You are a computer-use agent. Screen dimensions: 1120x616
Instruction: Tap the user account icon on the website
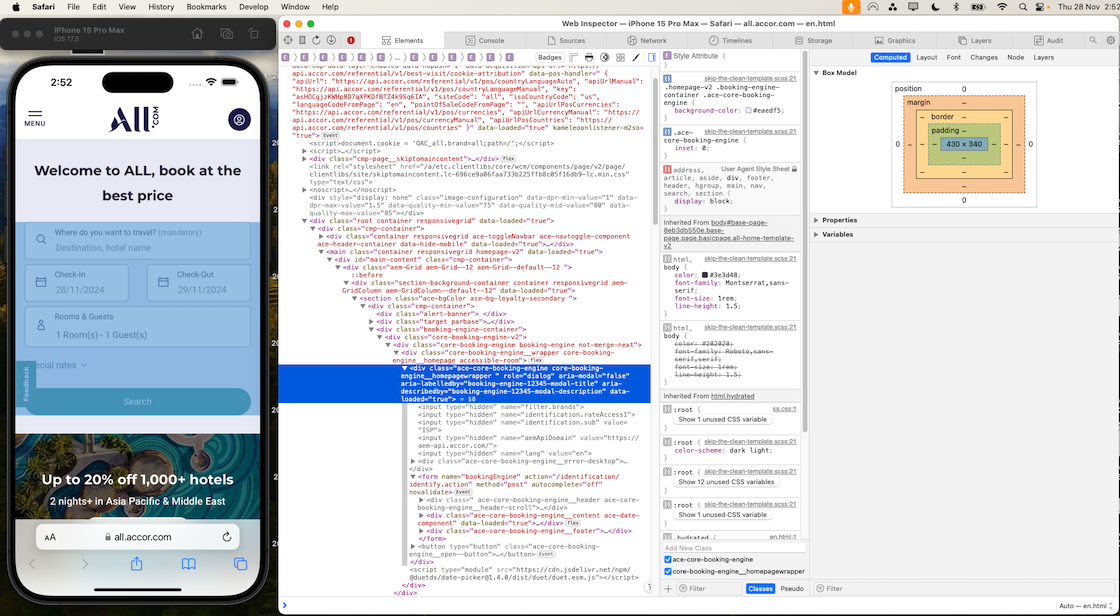click(x=239, y=119)
